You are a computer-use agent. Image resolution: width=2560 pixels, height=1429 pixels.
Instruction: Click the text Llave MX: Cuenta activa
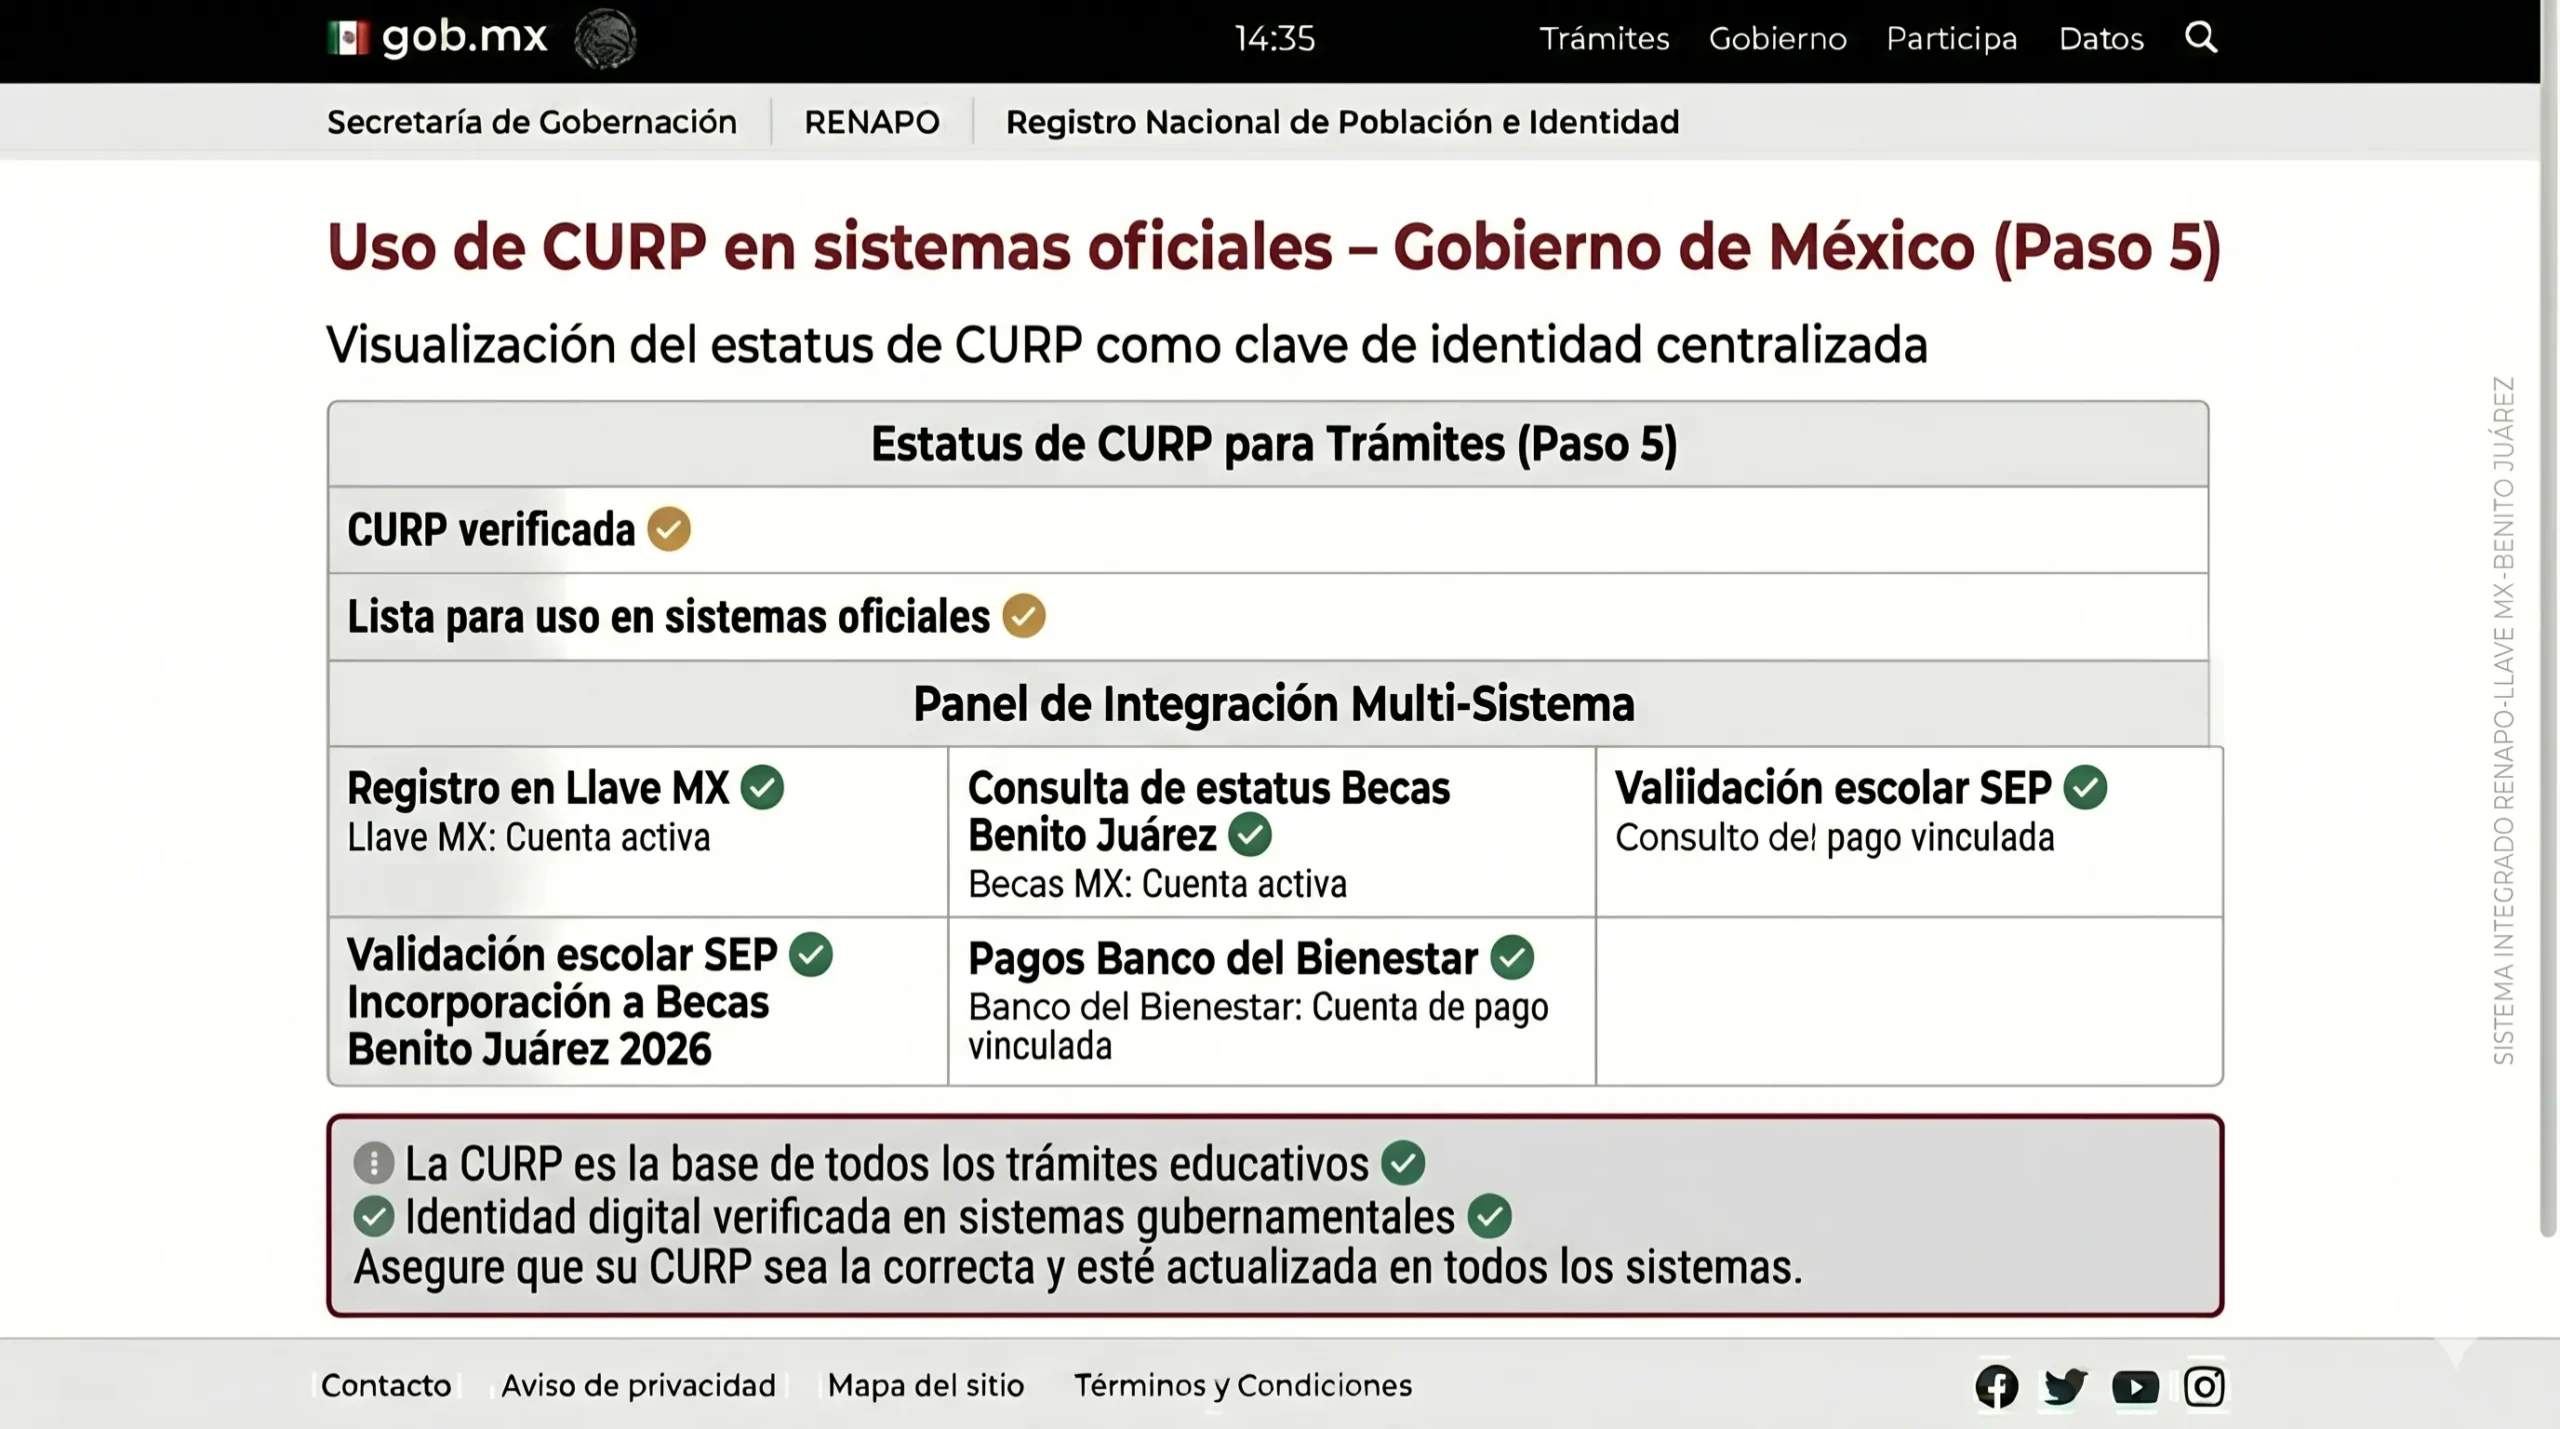[x=529, y=837]
